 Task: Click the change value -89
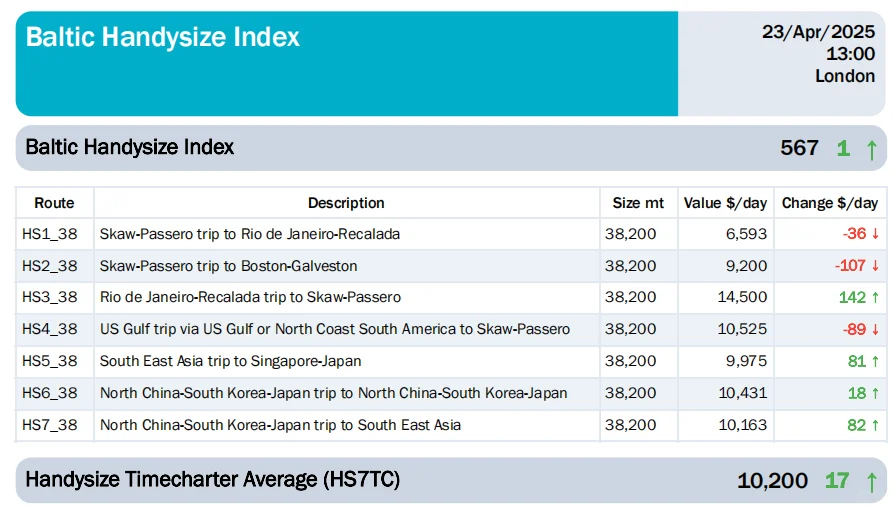point(854,329)
